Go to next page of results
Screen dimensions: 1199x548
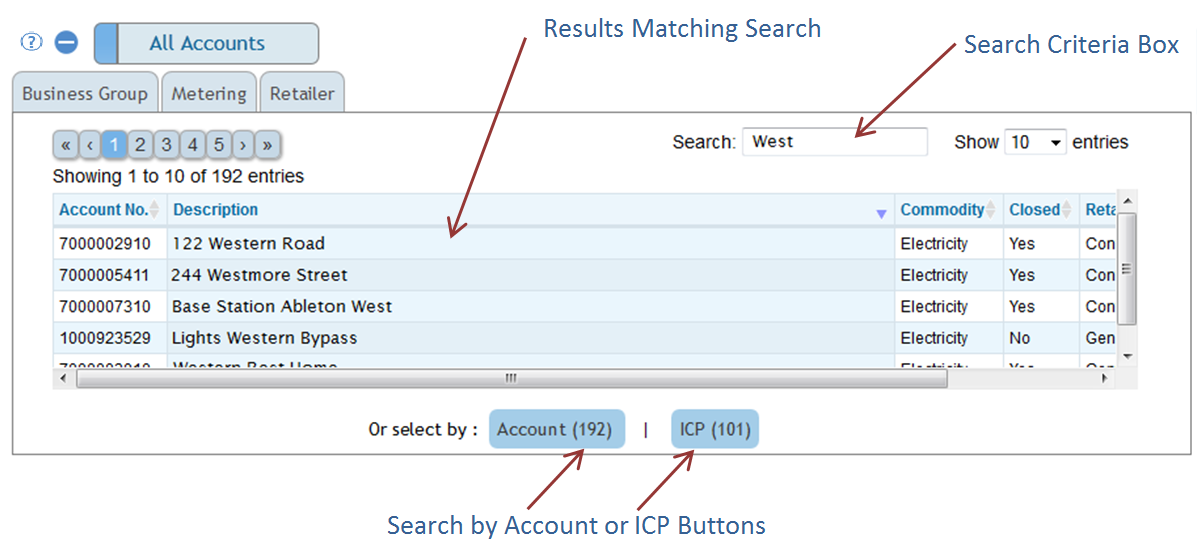click(243, 145)
